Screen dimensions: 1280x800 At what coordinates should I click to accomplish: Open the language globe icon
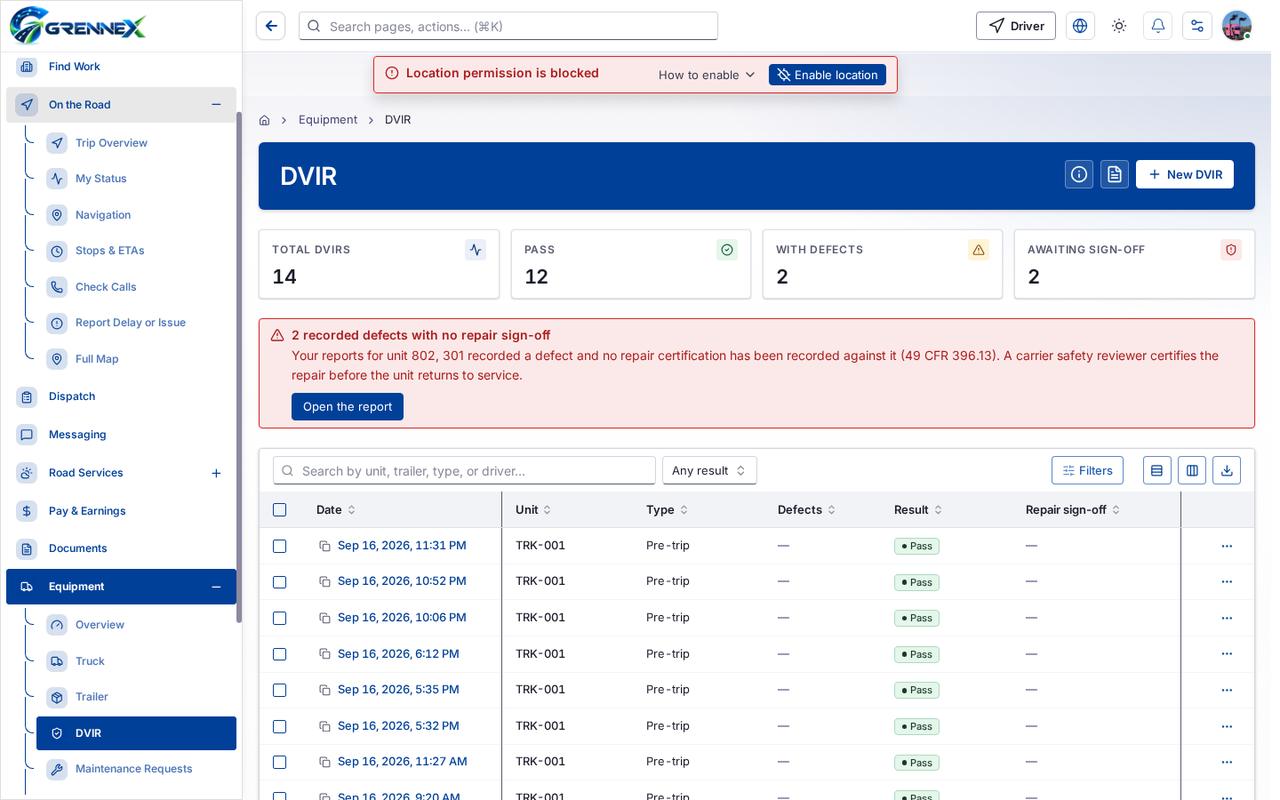pos(1080,26)
